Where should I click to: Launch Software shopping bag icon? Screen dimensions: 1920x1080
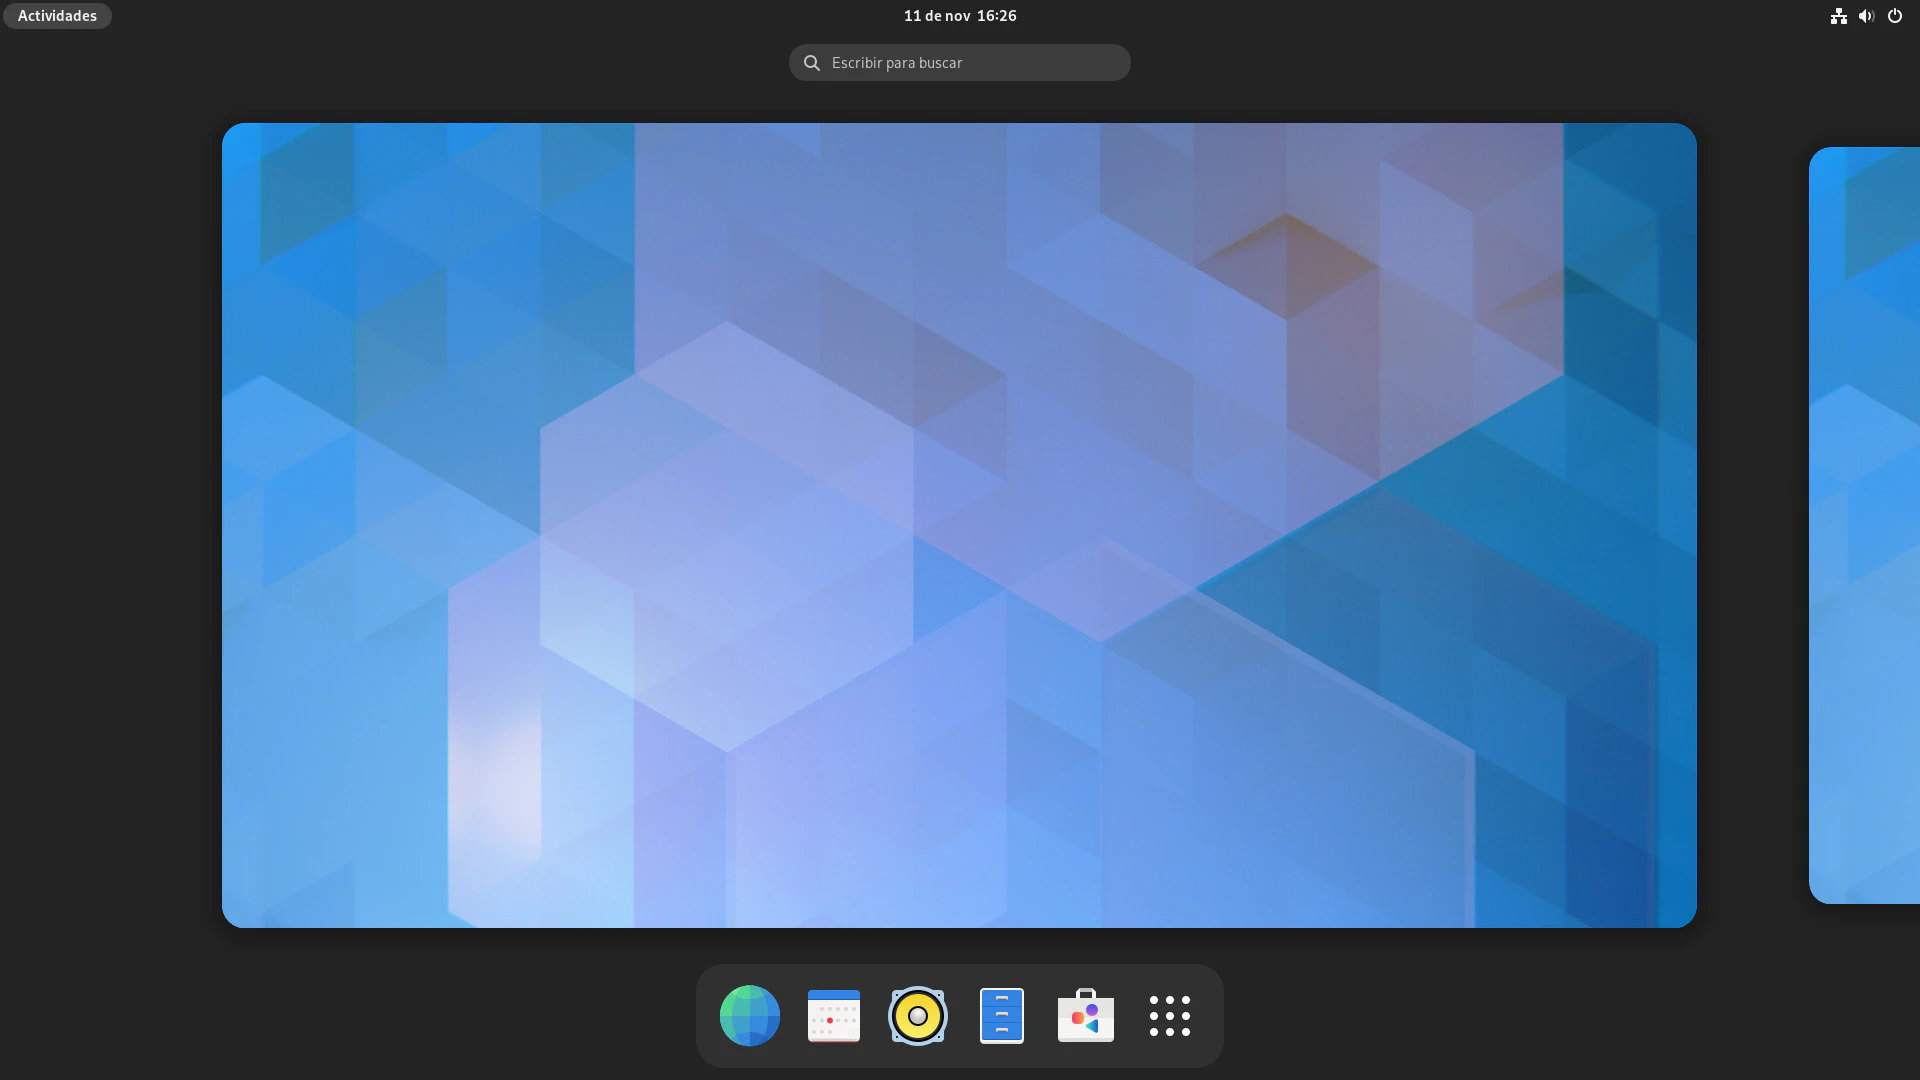1085,1015
